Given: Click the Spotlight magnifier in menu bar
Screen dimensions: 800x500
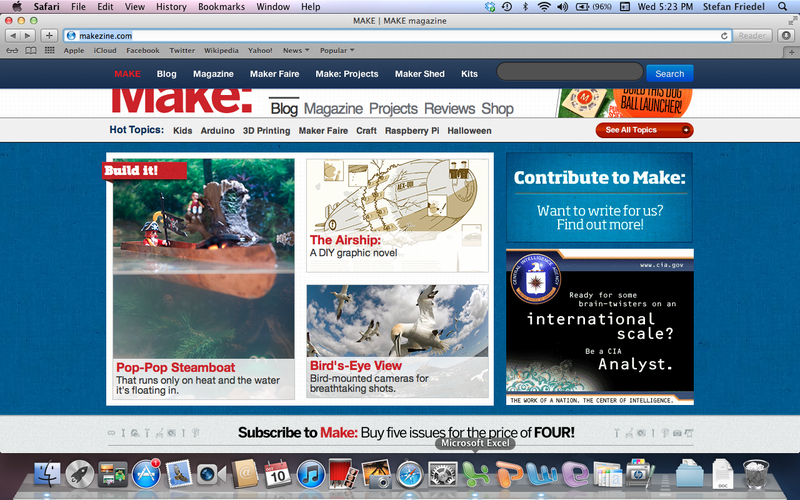Looking at the screenshot, I should pos(782,7).
